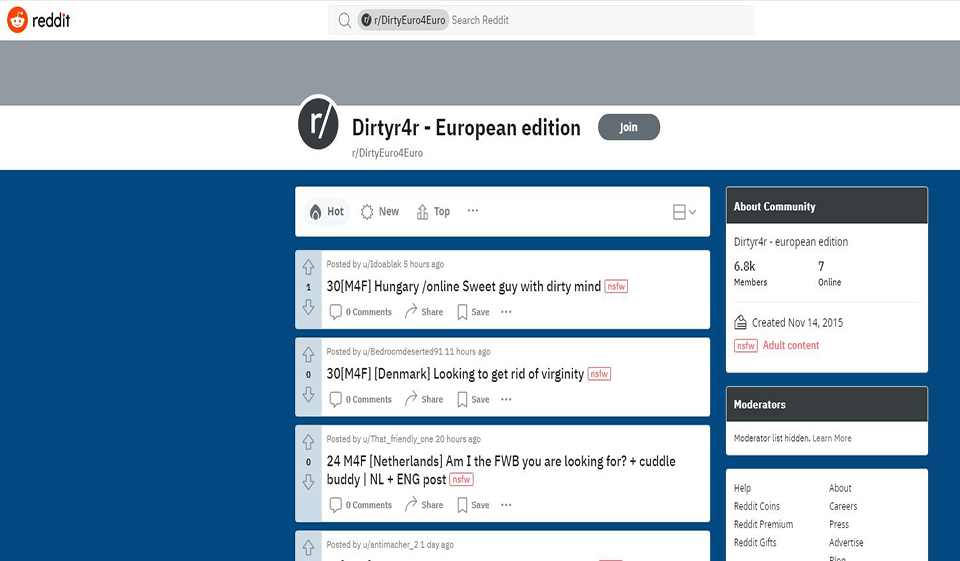Open the Reddit Premium footer link
The image size is (960, 561).
[763, 524]
